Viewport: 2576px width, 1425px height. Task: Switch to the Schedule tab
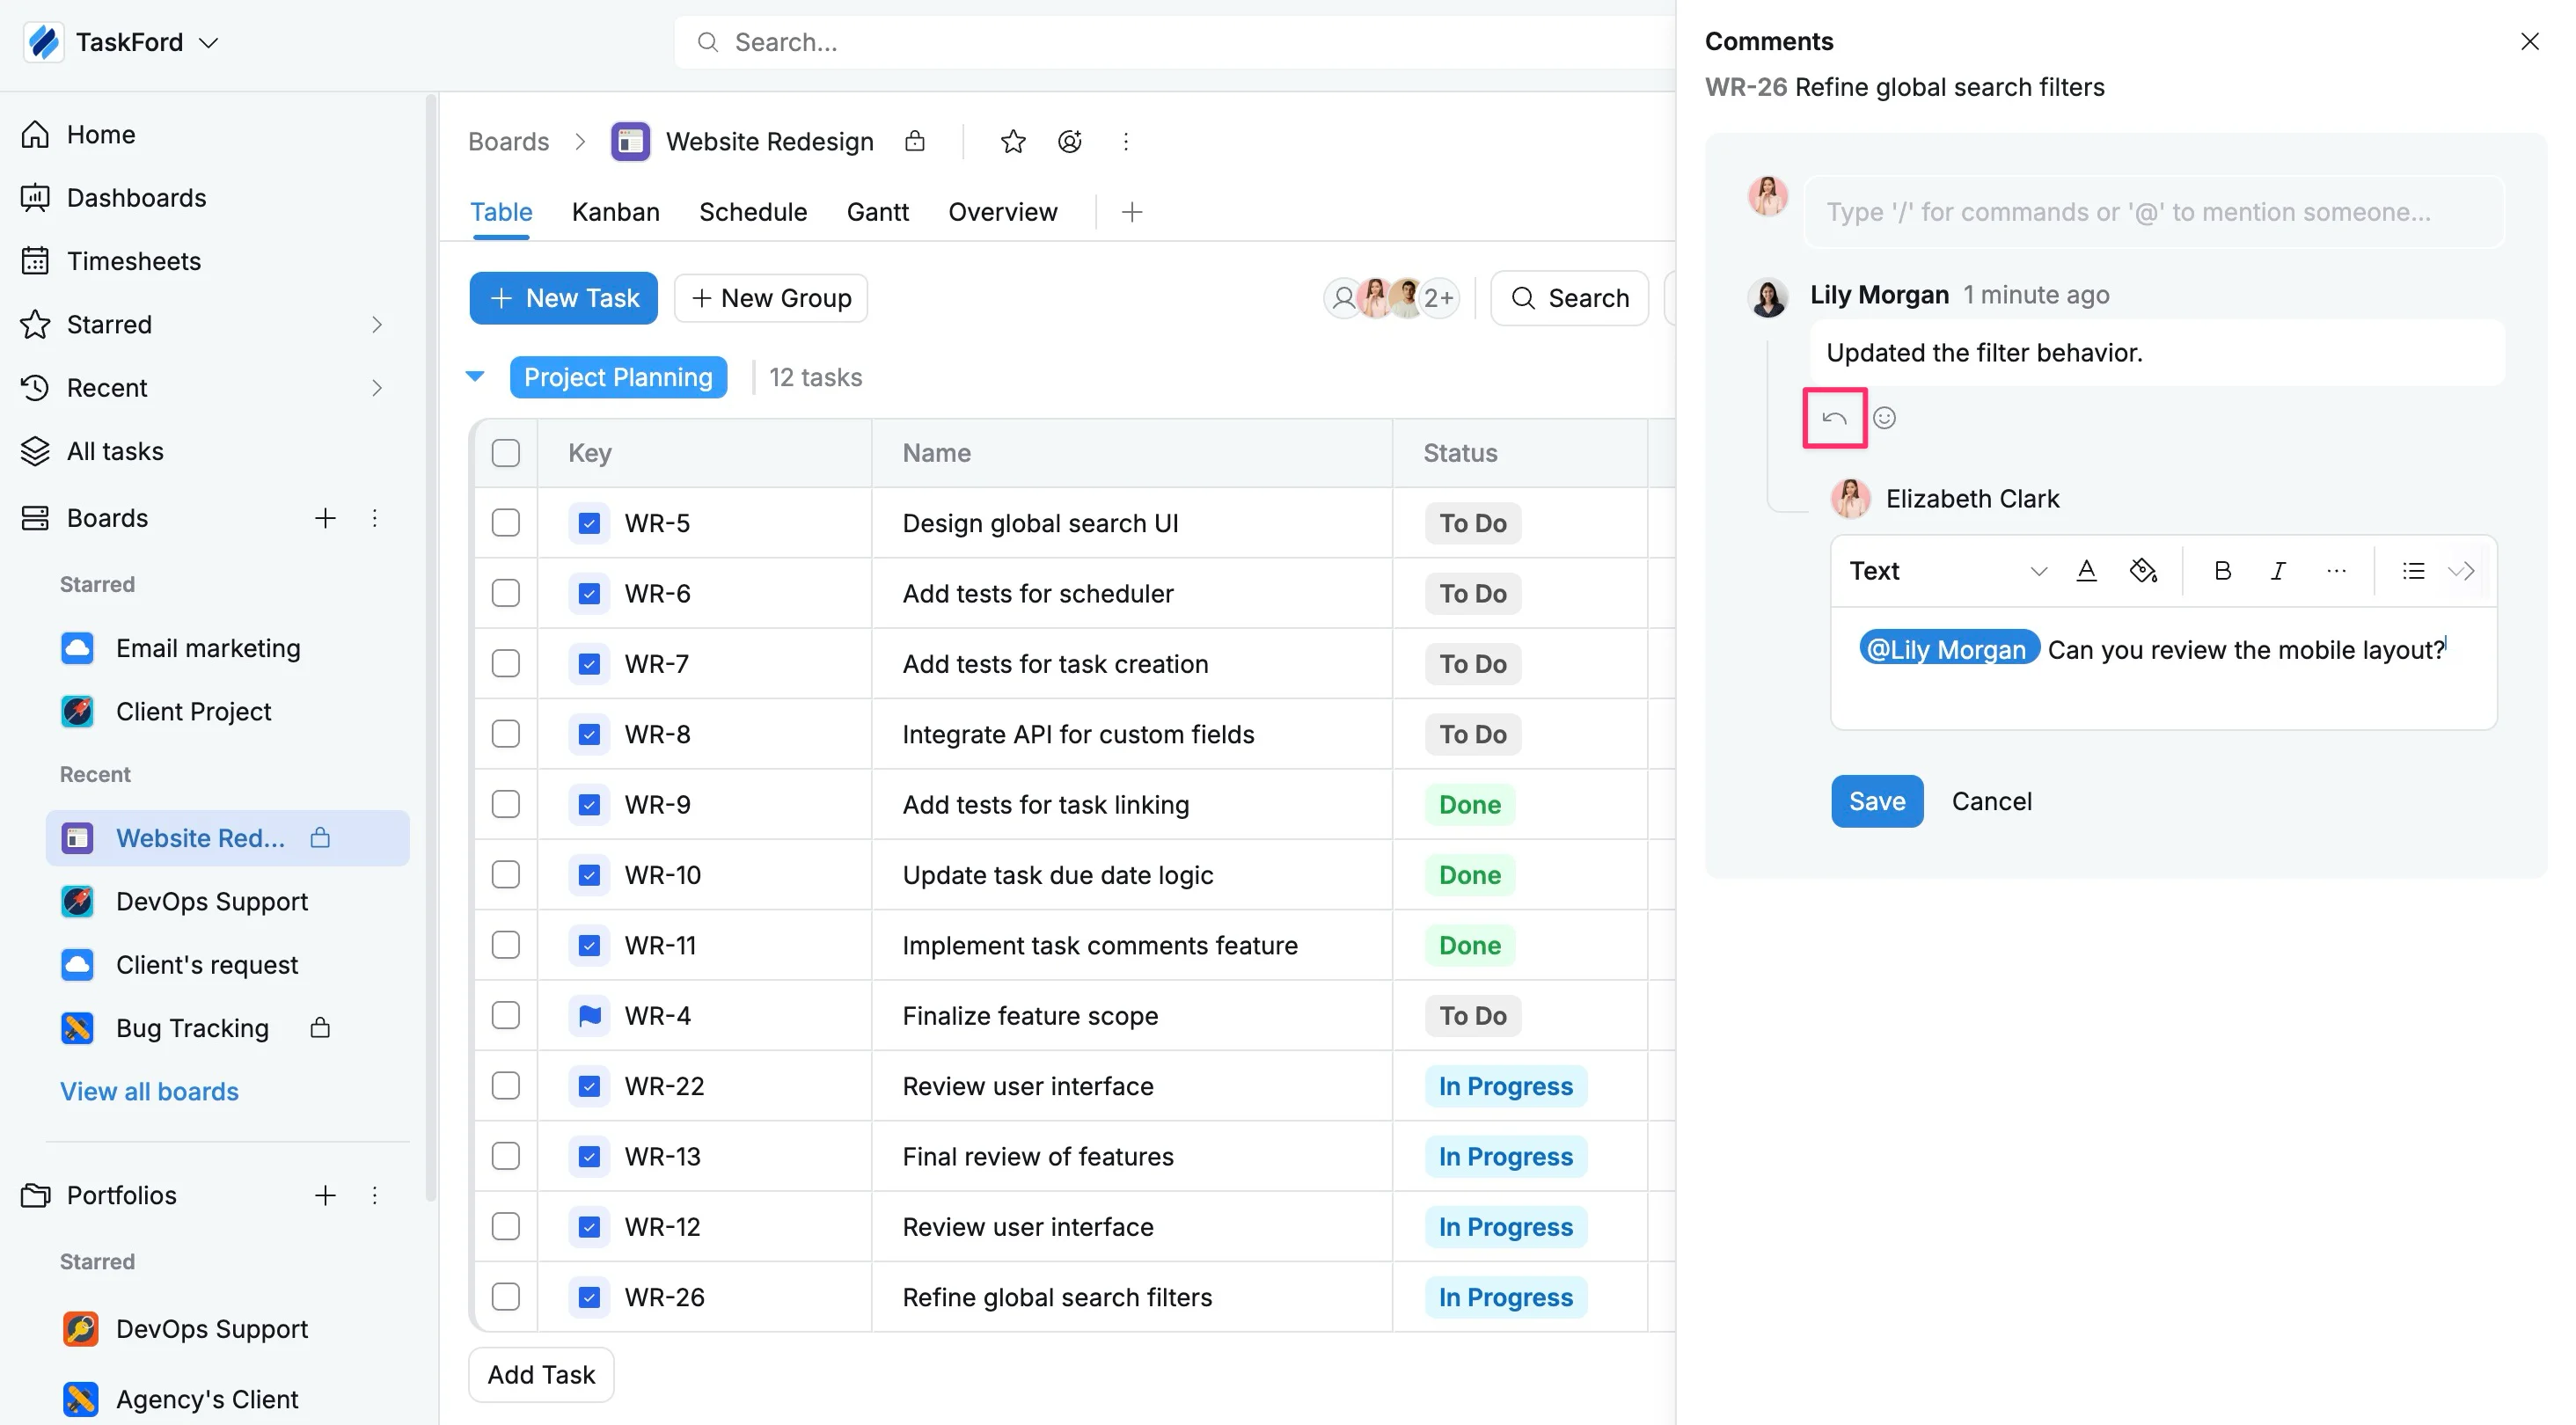point(753,212)
